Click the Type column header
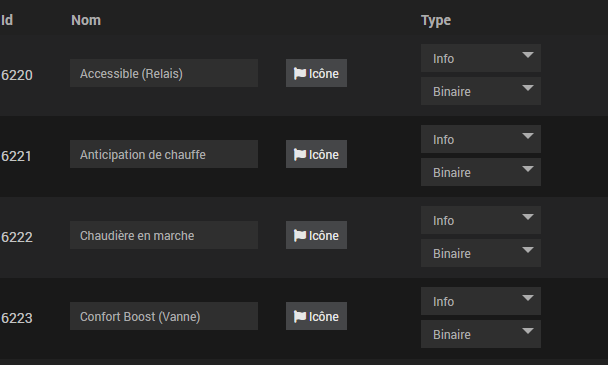The width and height of the screenshot is (608, 365). [436, 20]
